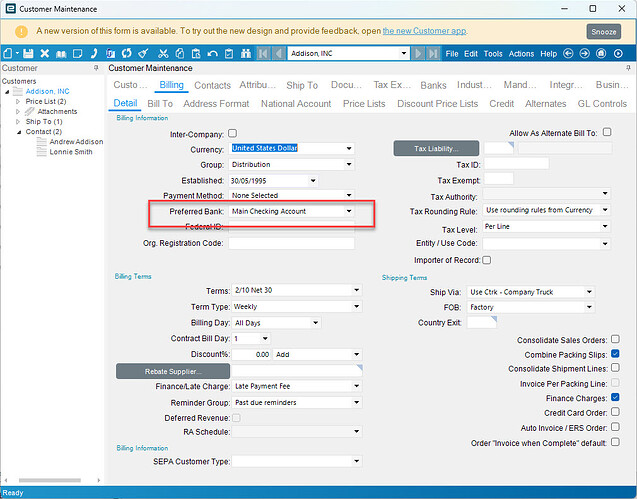Open the Tools menu
The image size is (637, 499).
point(493,54)
